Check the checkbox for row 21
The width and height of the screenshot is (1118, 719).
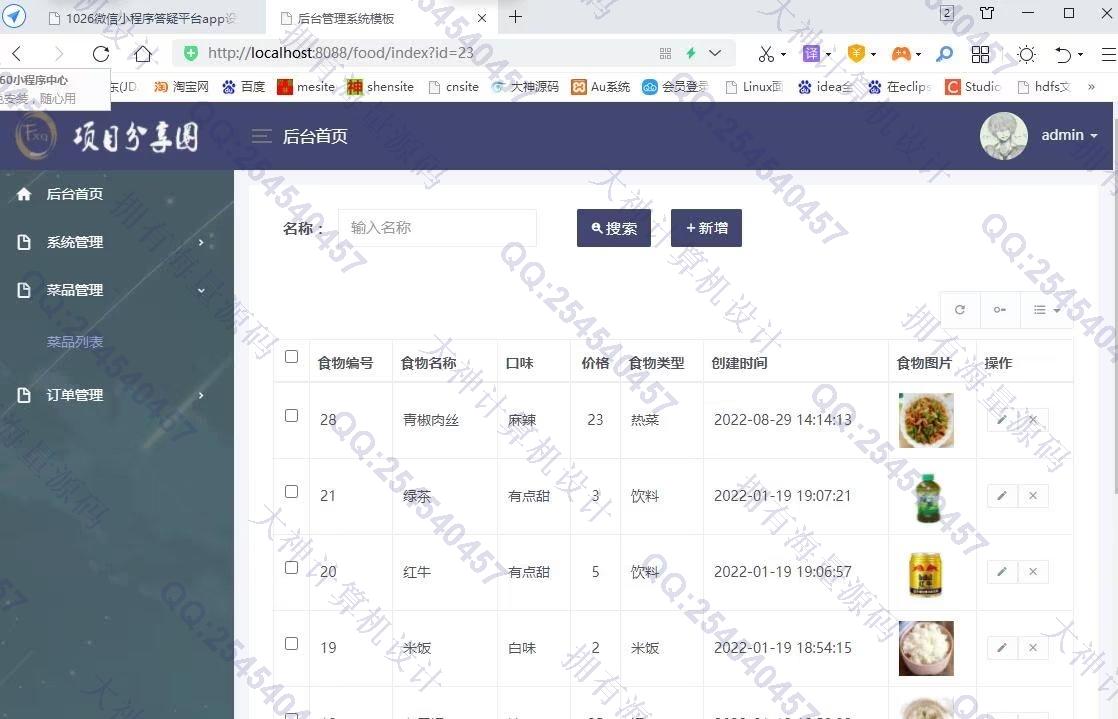(291, 491)
